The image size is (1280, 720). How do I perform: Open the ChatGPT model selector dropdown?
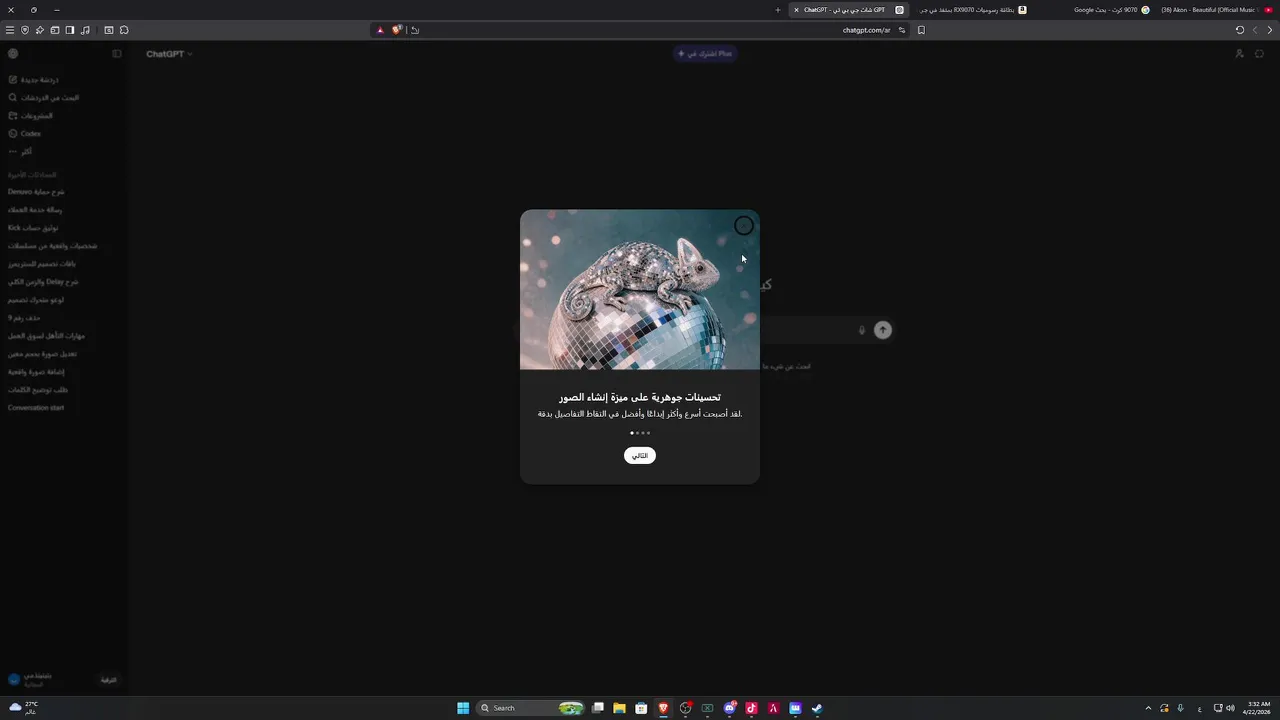click(x=169, y=54)
